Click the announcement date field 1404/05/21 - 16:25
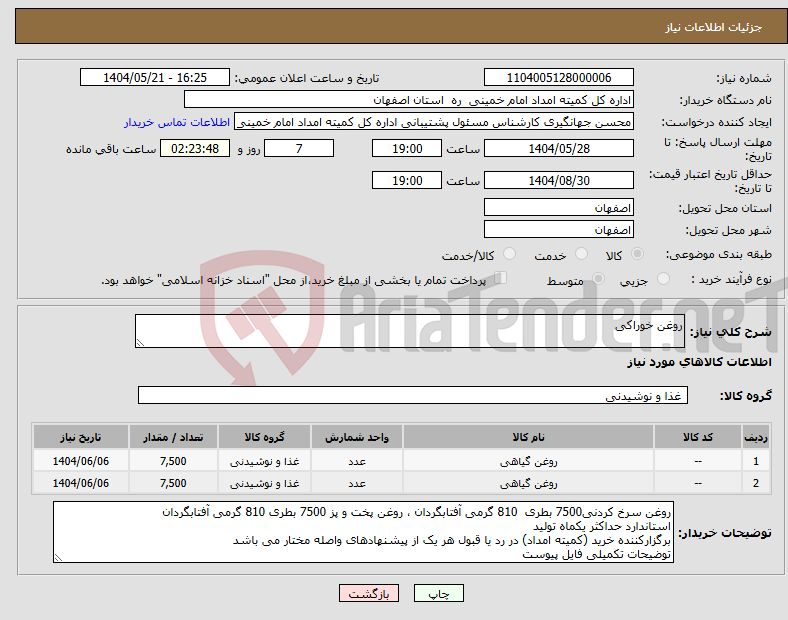The image size is (788, 620). pos(155,77)
